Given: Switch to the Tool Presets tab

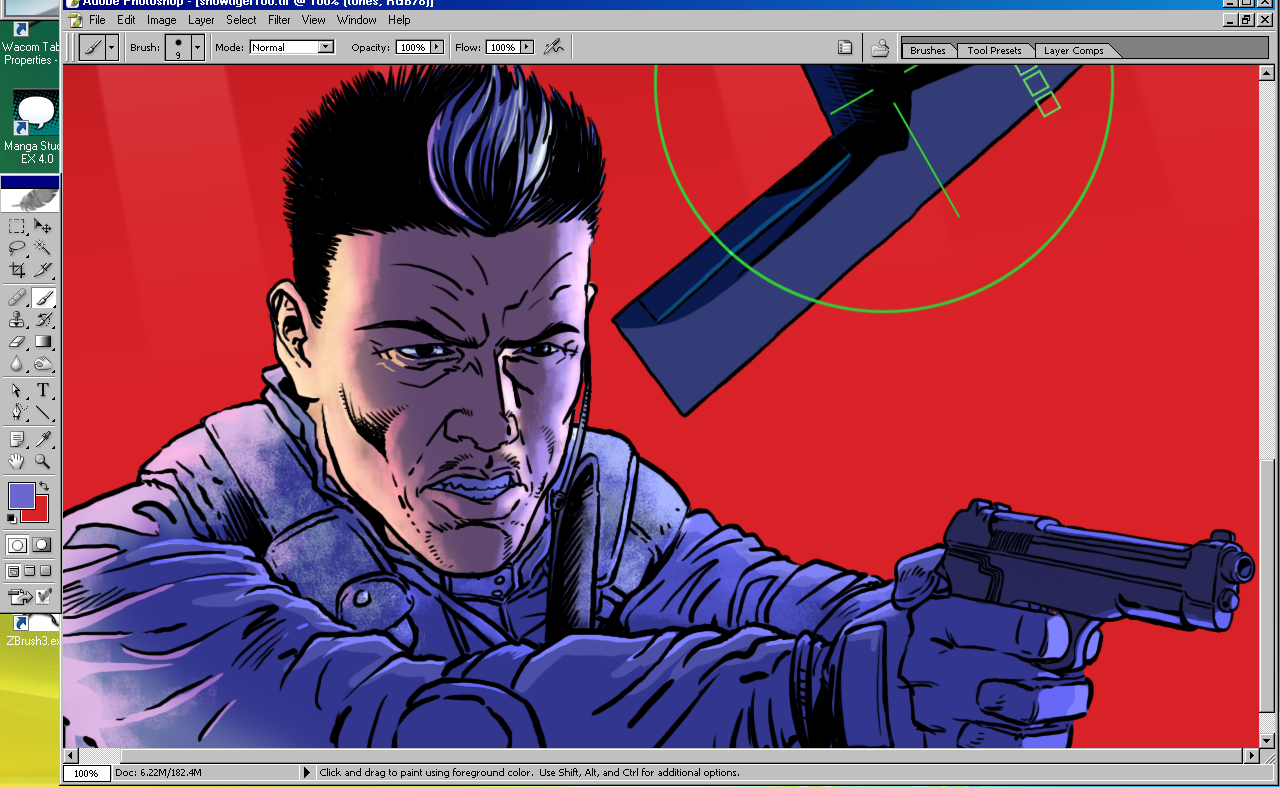Looking at the screenshot, I should pyautogui.click(x=994, y=51).
